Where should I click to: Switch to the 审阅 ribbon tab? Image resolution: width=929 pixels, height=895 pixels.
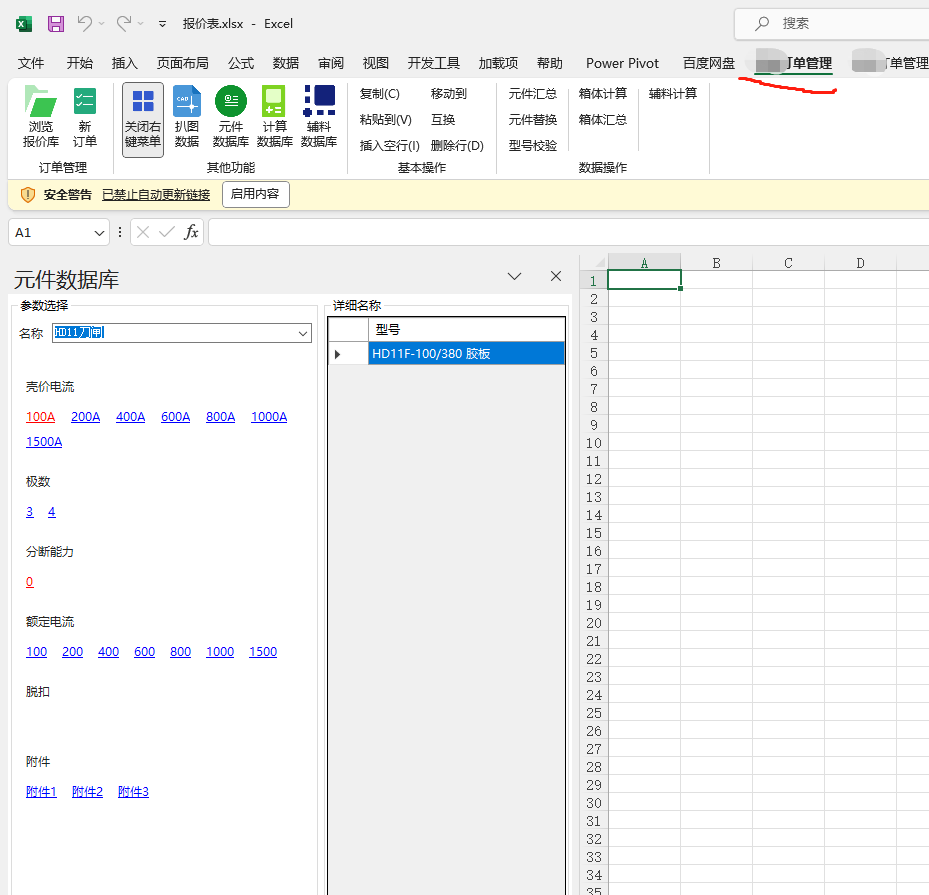click(331, 63)
